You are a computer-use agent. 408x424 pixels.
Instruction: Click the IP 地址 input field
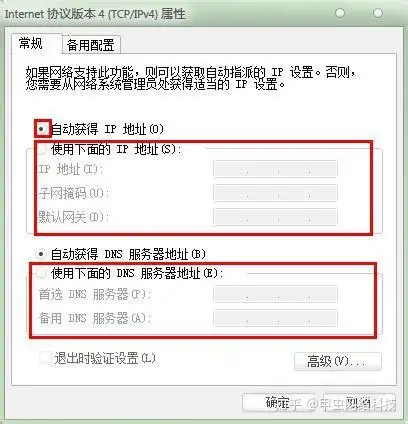pyautogui.click(x=275, y=169)
